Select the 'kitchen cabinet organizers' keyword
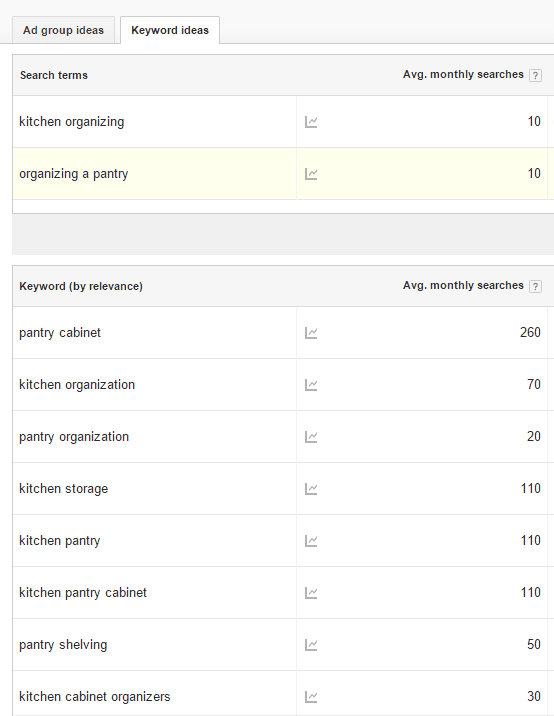The image size is (554, 716). tap(95, 697)
